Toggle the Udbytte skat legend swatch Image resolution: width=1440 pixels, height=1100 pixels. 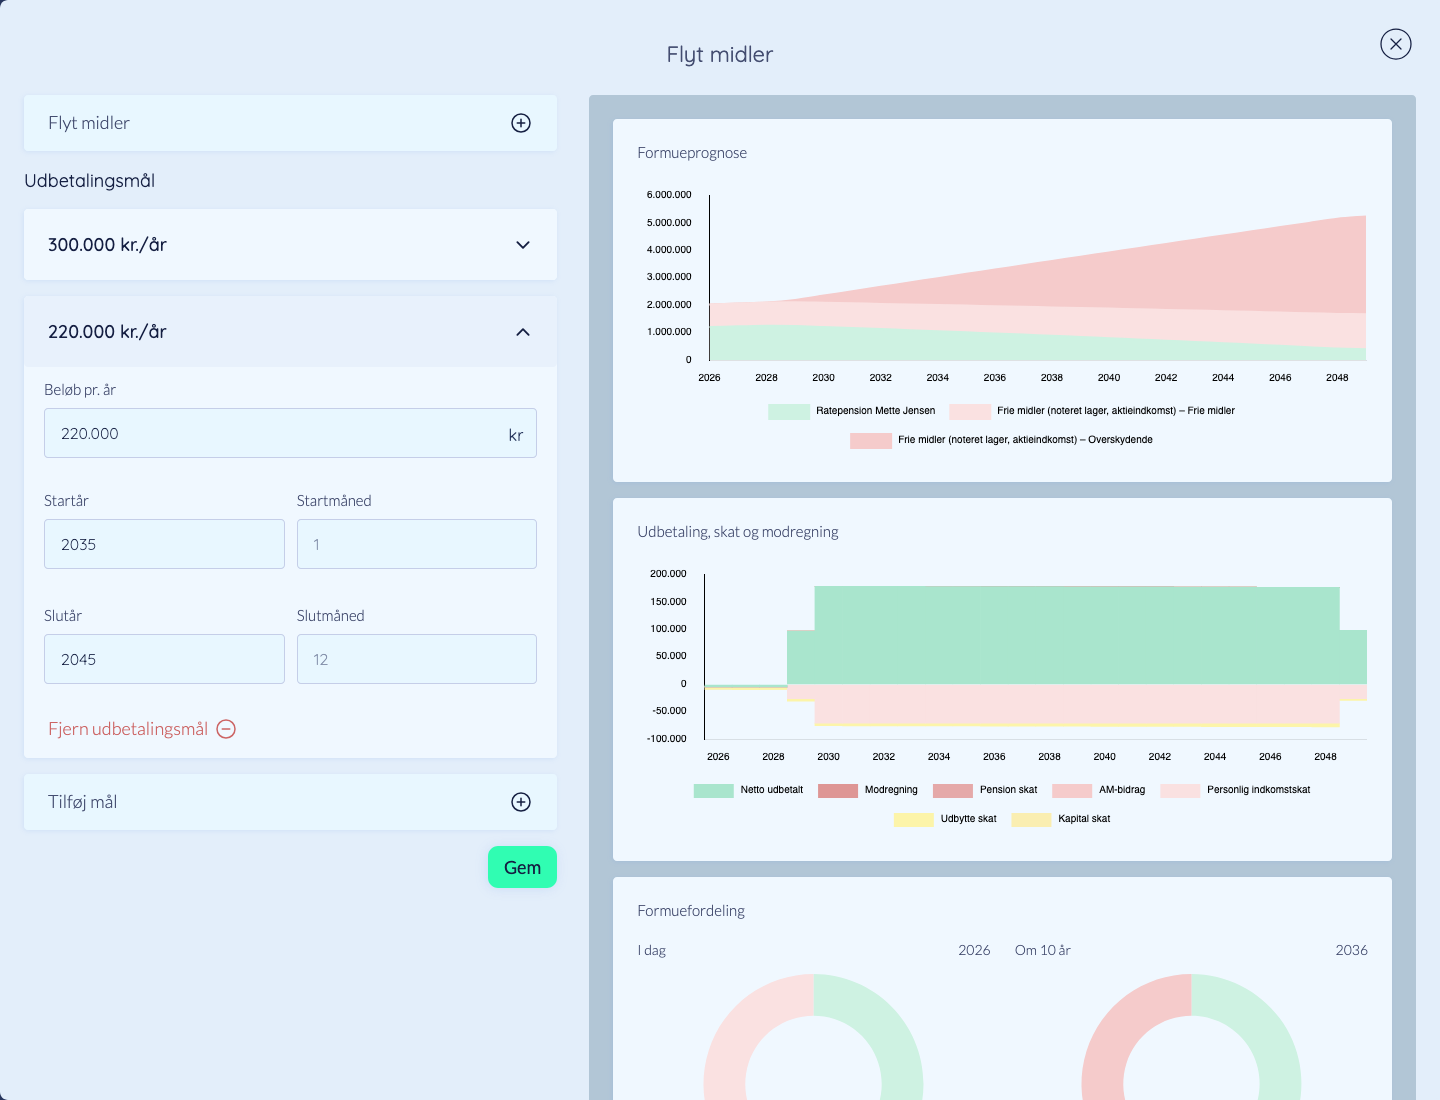(x=914, y=819)
